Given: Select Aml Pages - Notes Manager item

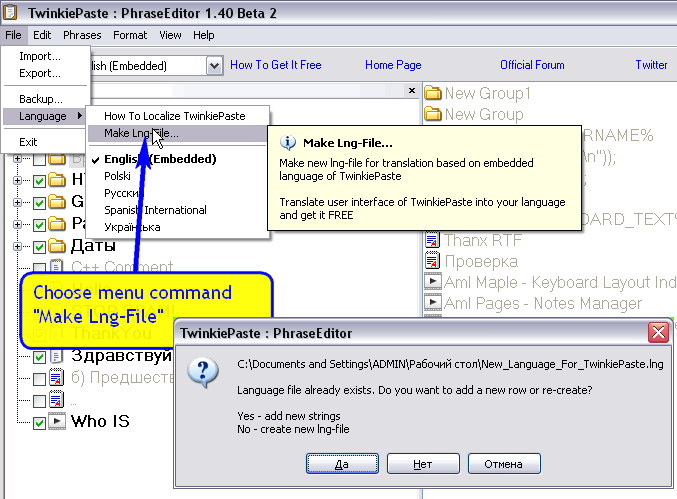Looking at the screenshot, I should [543, 303].
